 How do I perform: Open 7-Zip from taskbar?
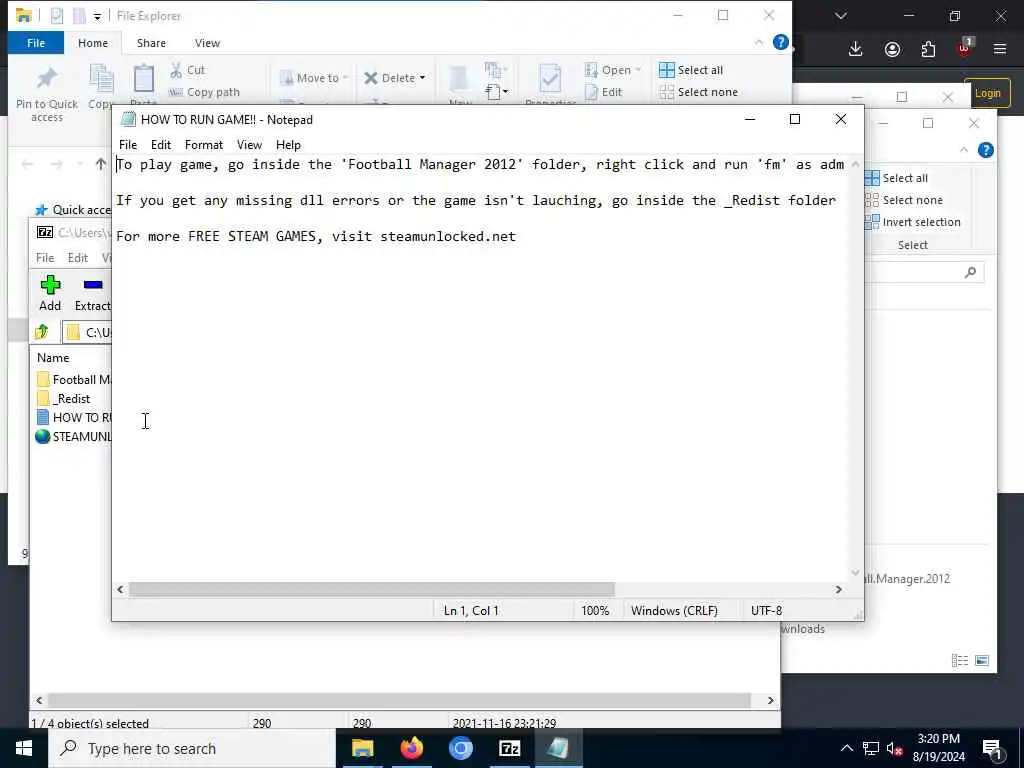tap(509, 748)
